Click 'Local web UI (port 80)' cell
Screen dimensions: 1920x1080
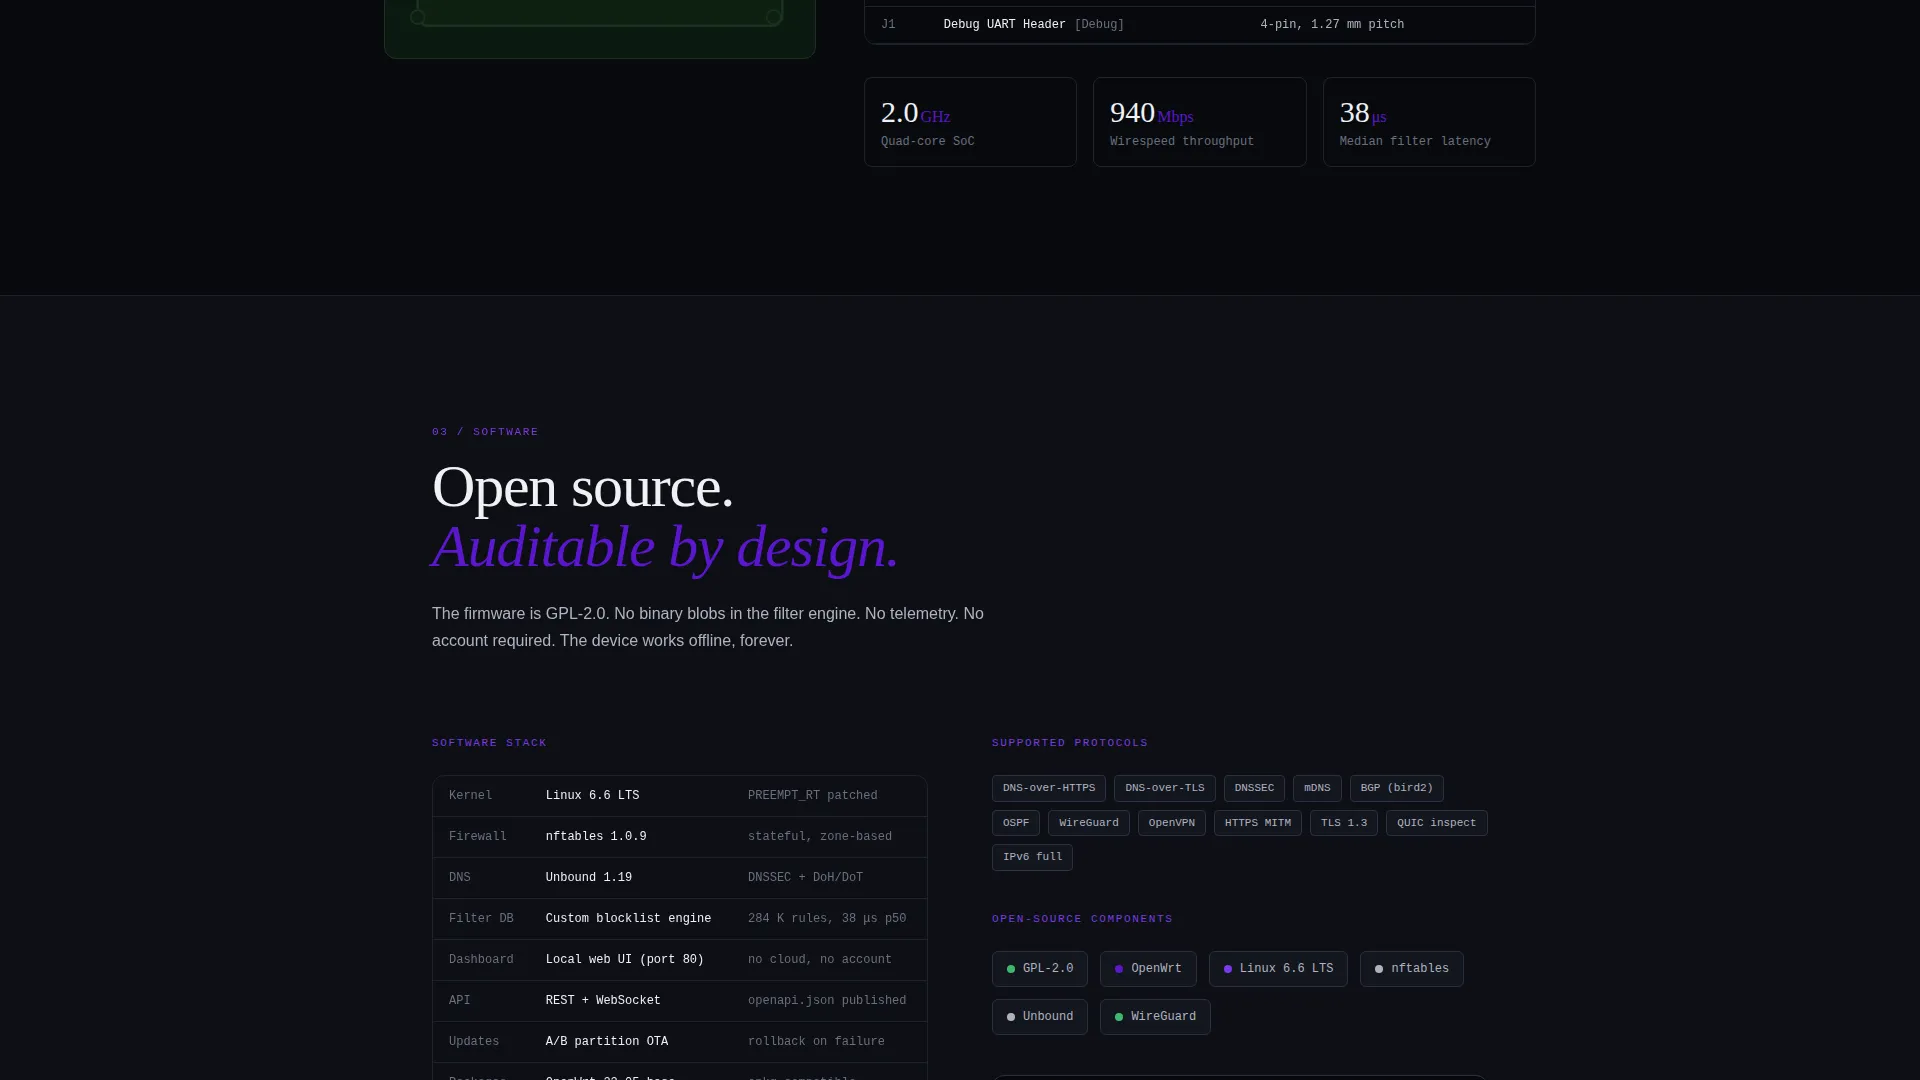pyautogui.click(x=625, y=960)
